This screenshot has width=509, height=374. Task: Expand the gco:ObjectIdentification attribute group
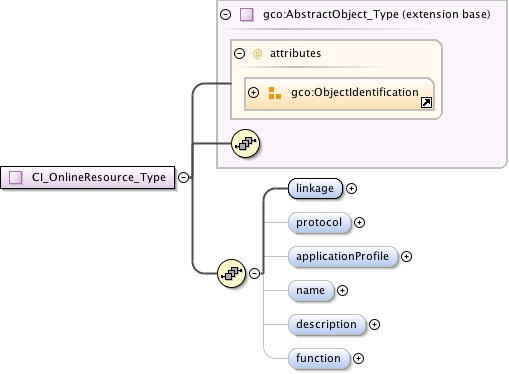[x=253, y=92]
